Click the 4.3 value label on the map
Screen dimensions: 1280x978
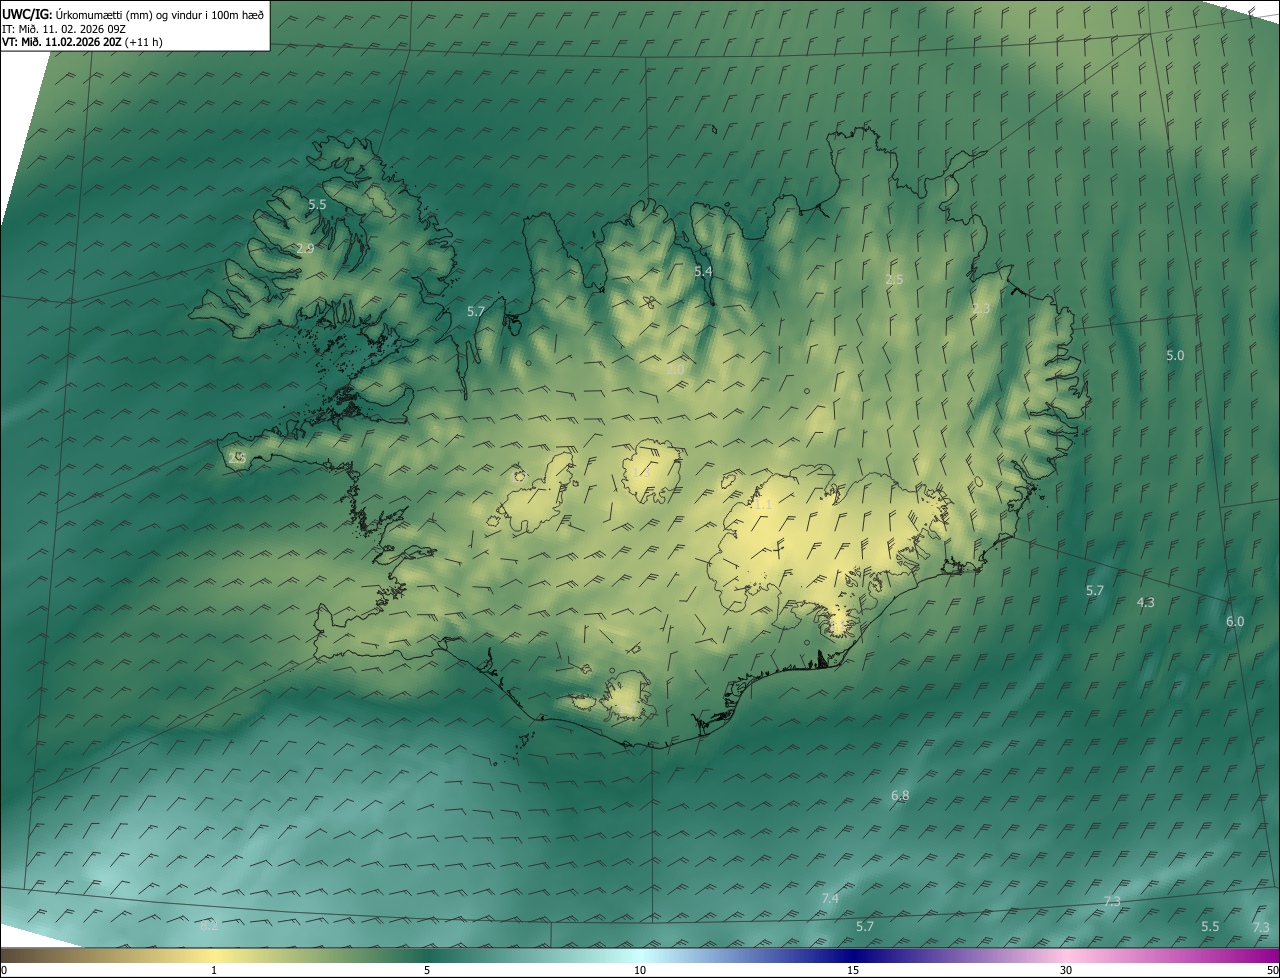point(1146,603)
